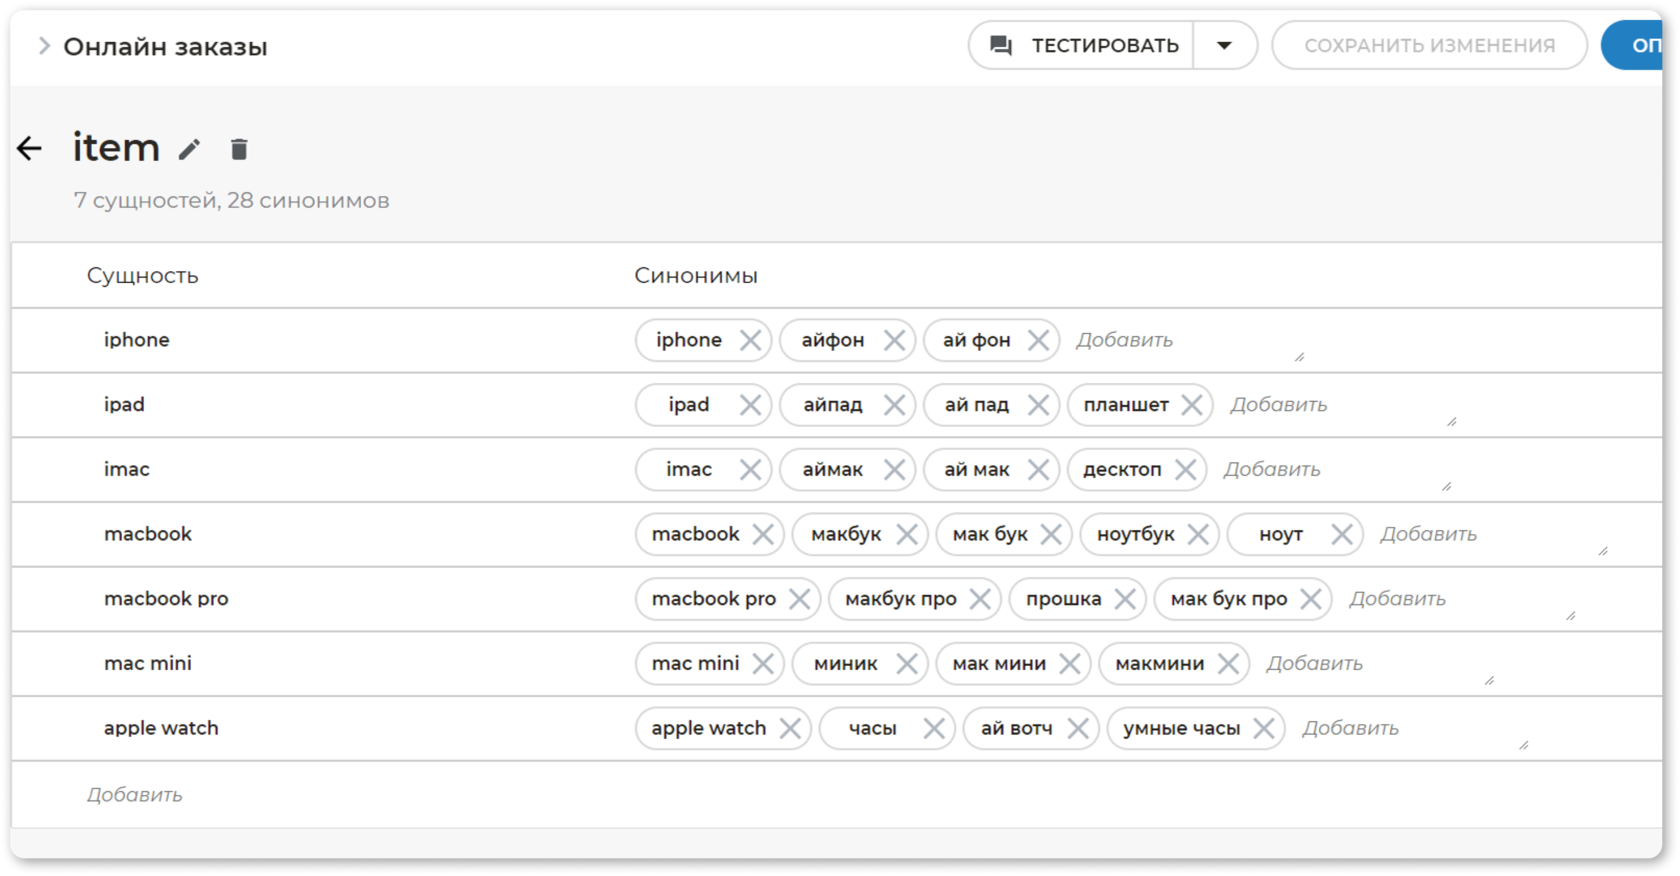Remove the synonym 'mac mini' chip
This screenshot has height=876, width=1680.
[763, 664]
